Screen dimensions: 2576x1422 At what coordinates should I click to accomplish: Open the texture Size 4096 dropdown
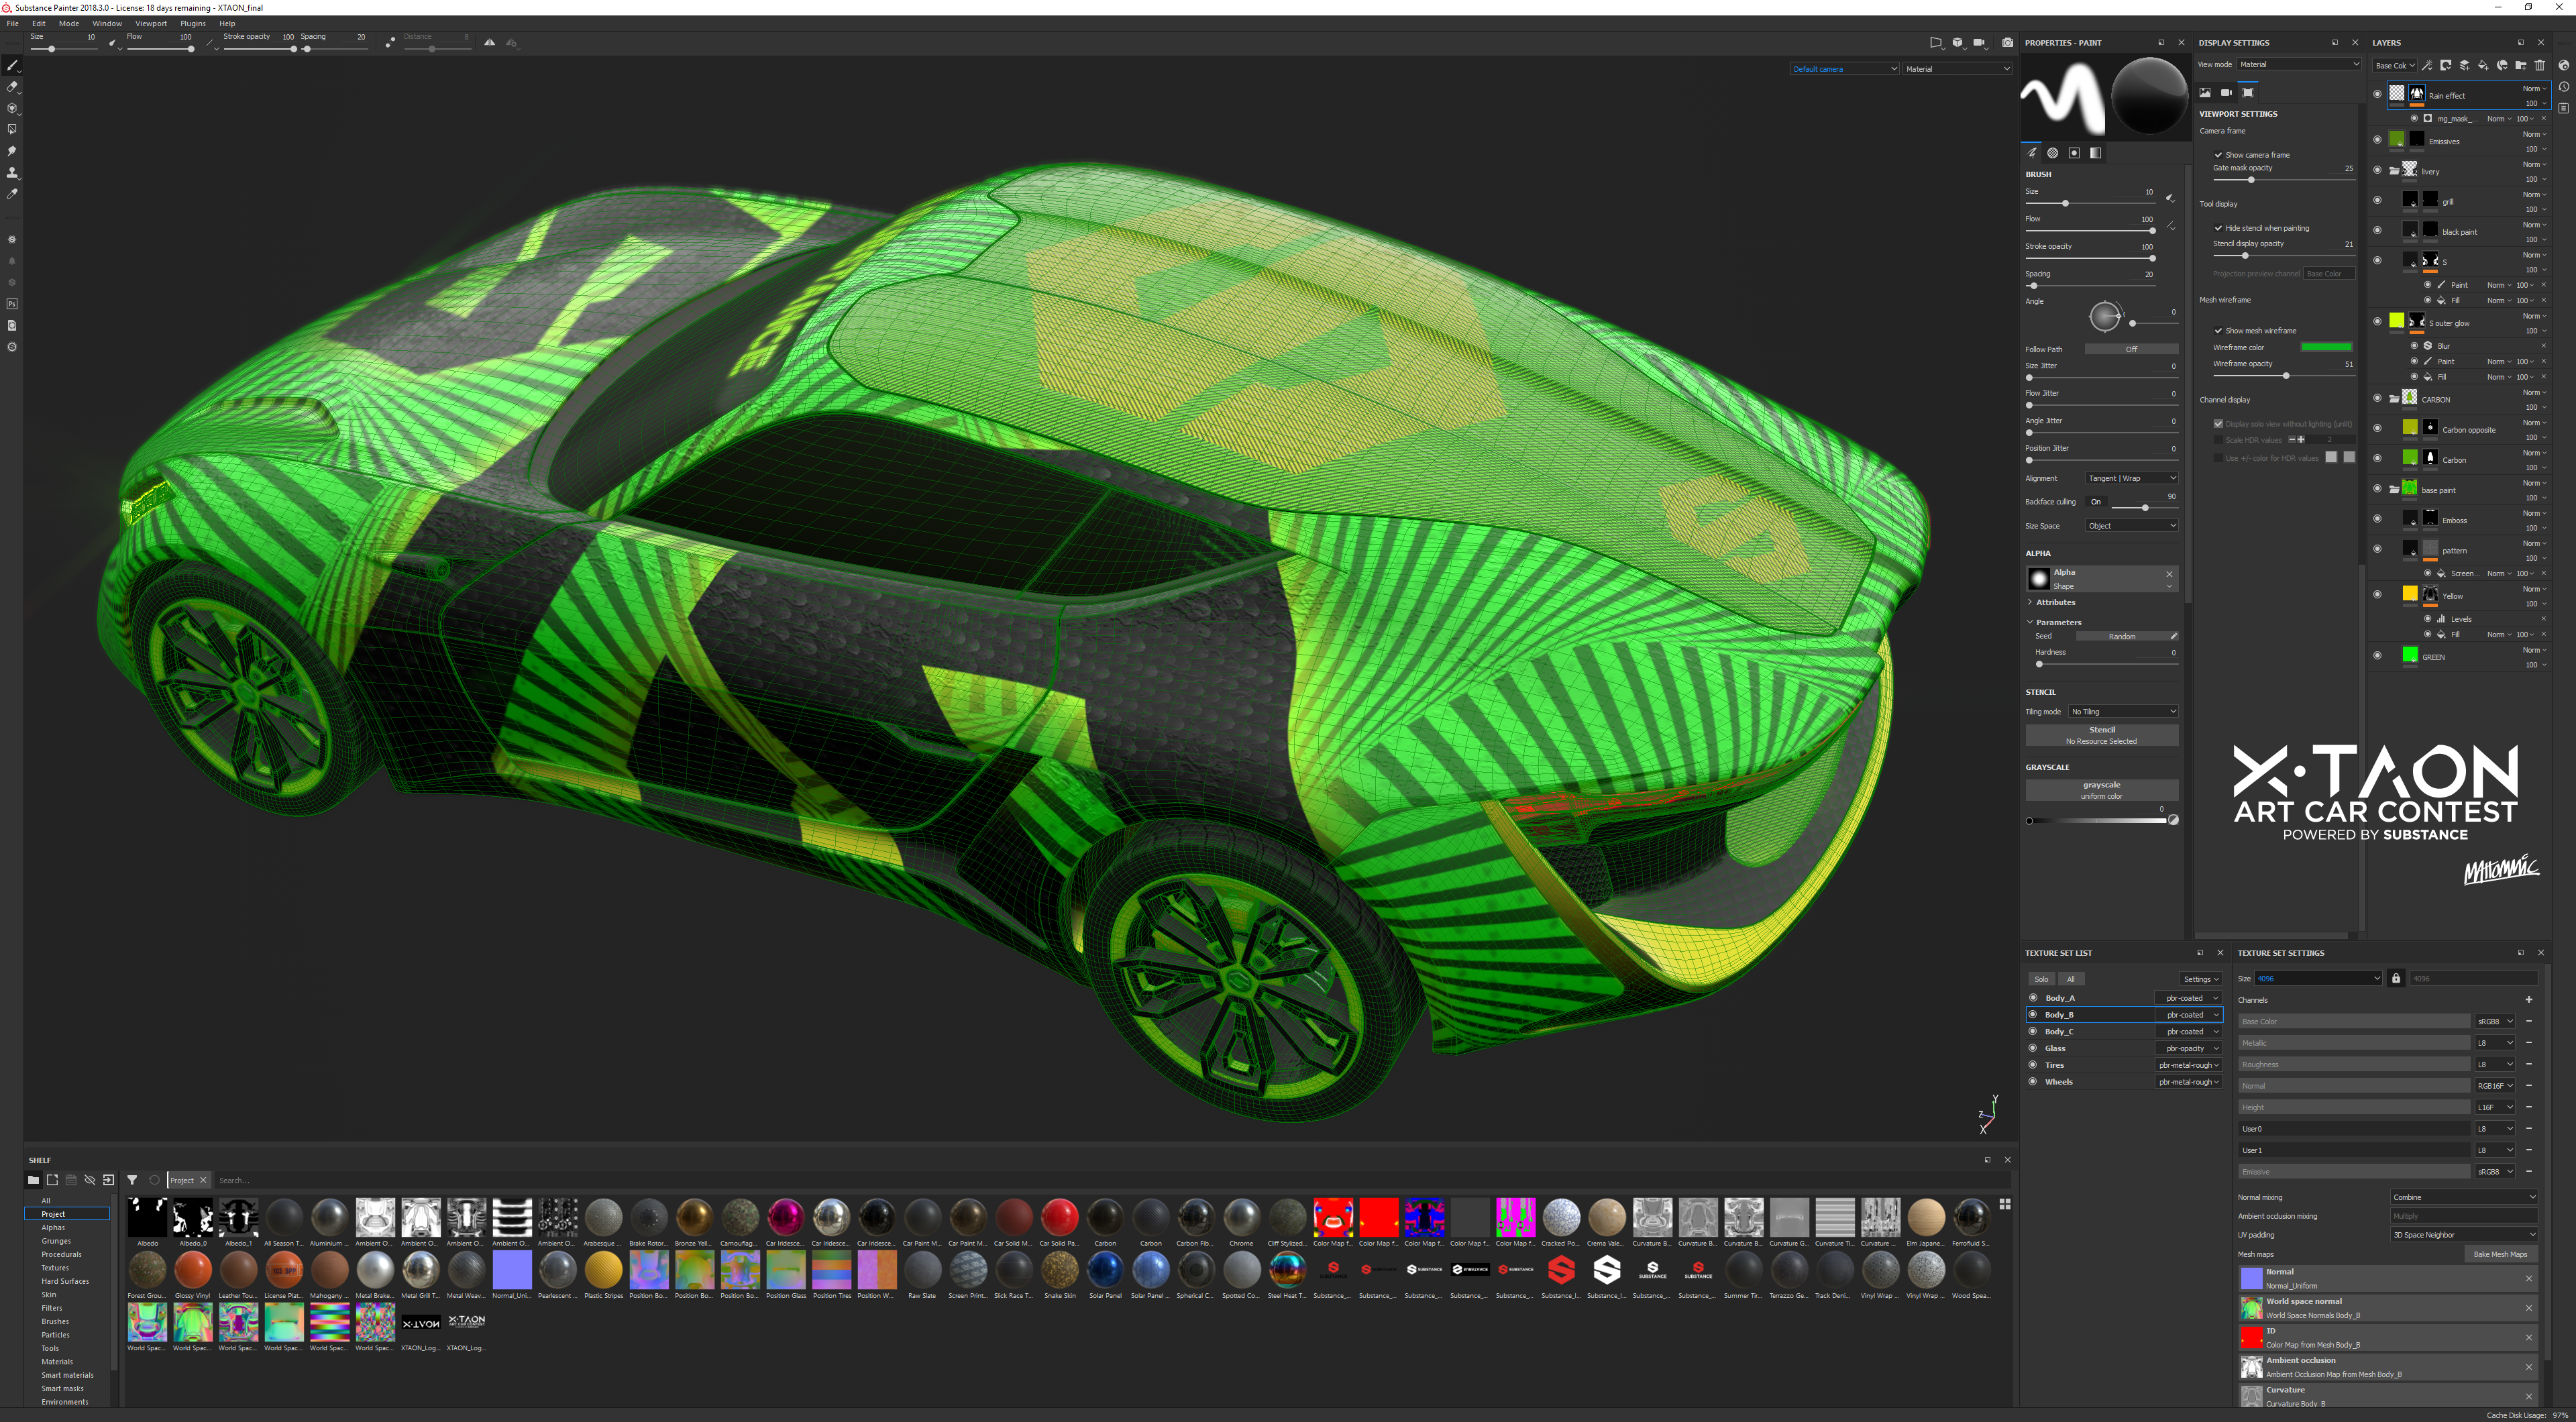coord(2319,979)
